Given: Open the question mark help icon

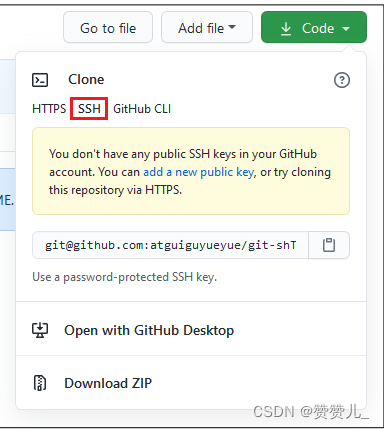Looking at the screenshot, I should [342, 80].
